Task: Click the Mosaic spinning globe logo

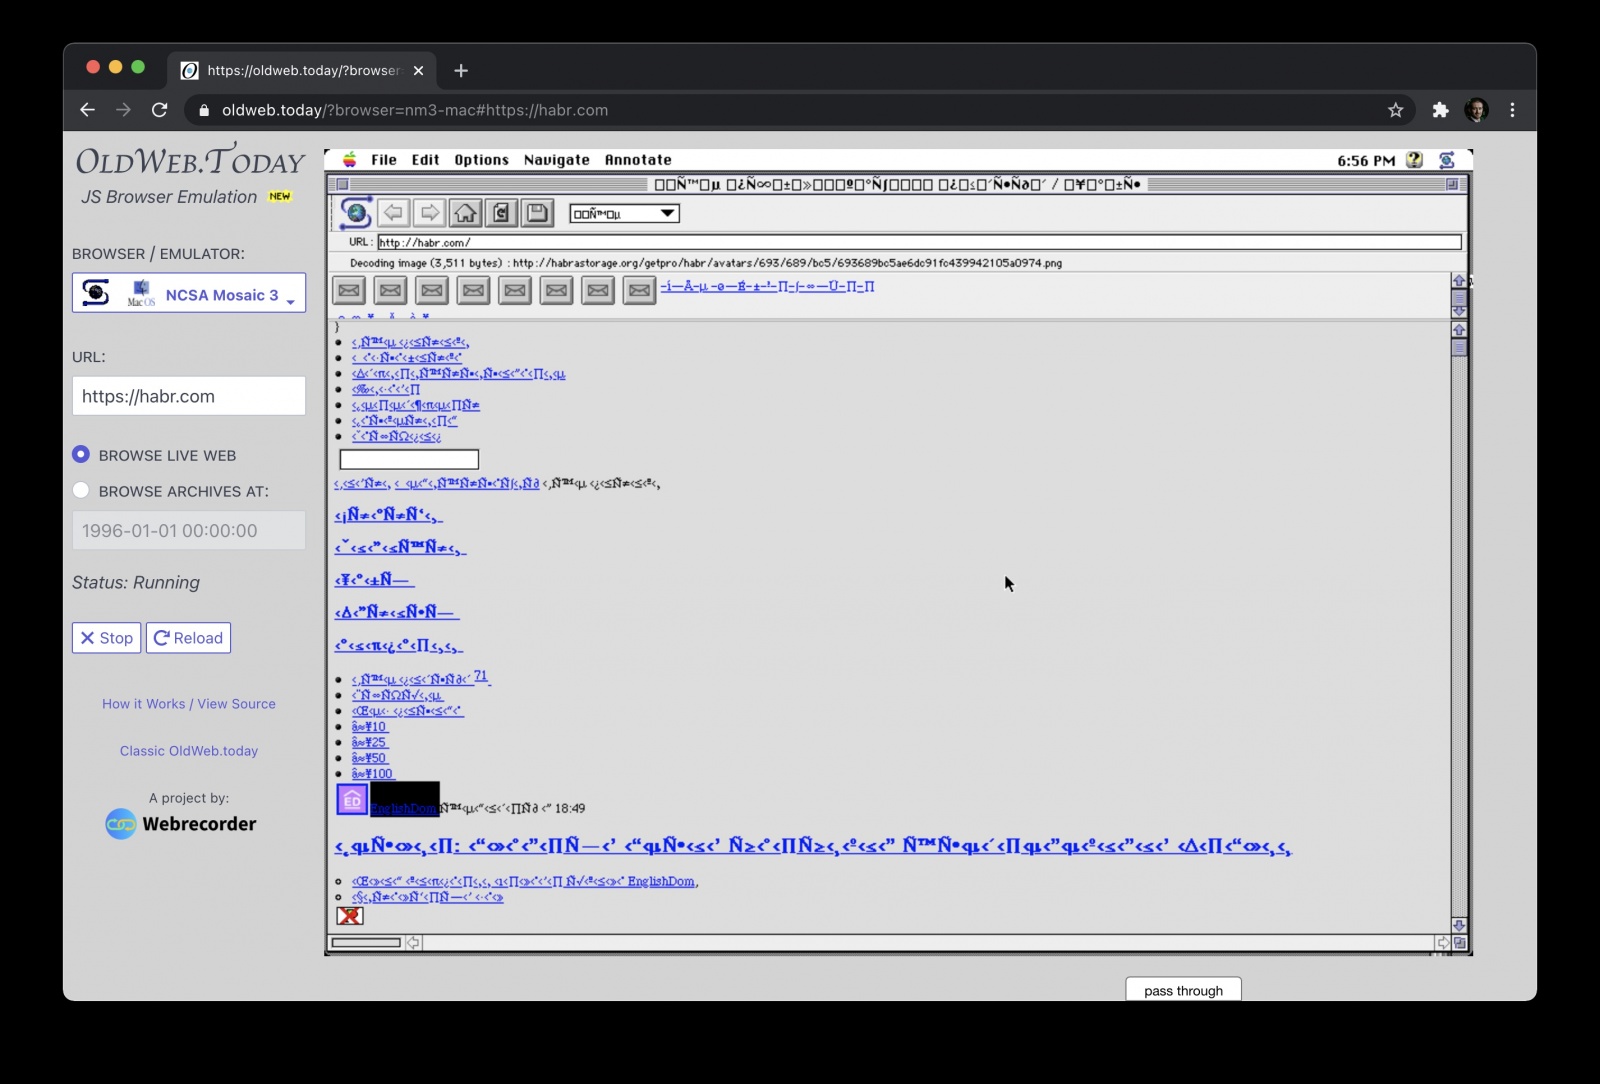Action: (355, 213)
